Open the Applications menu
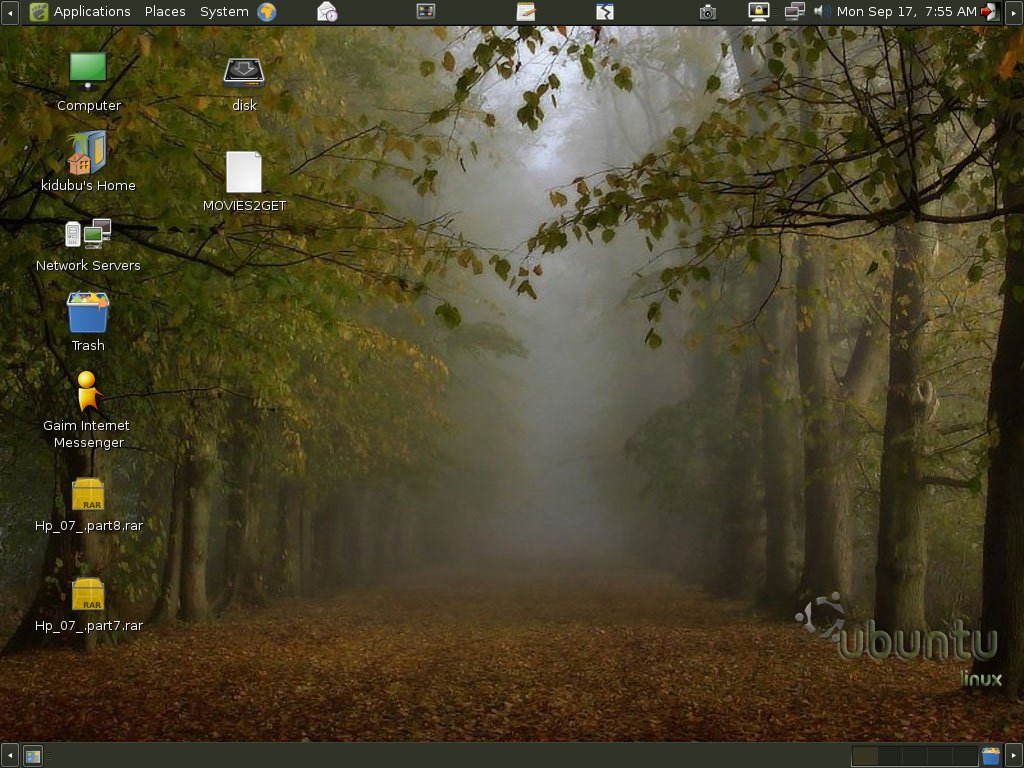The height and width of the screenshot is (768, 1024). pyautogui.click(x=92, y=12)
